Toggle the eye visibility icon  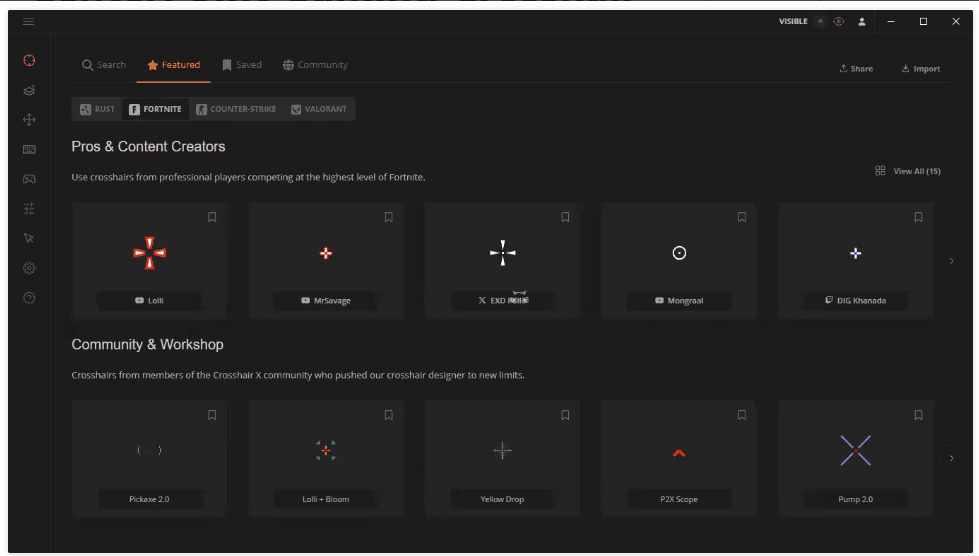click(x=839, y=22)
